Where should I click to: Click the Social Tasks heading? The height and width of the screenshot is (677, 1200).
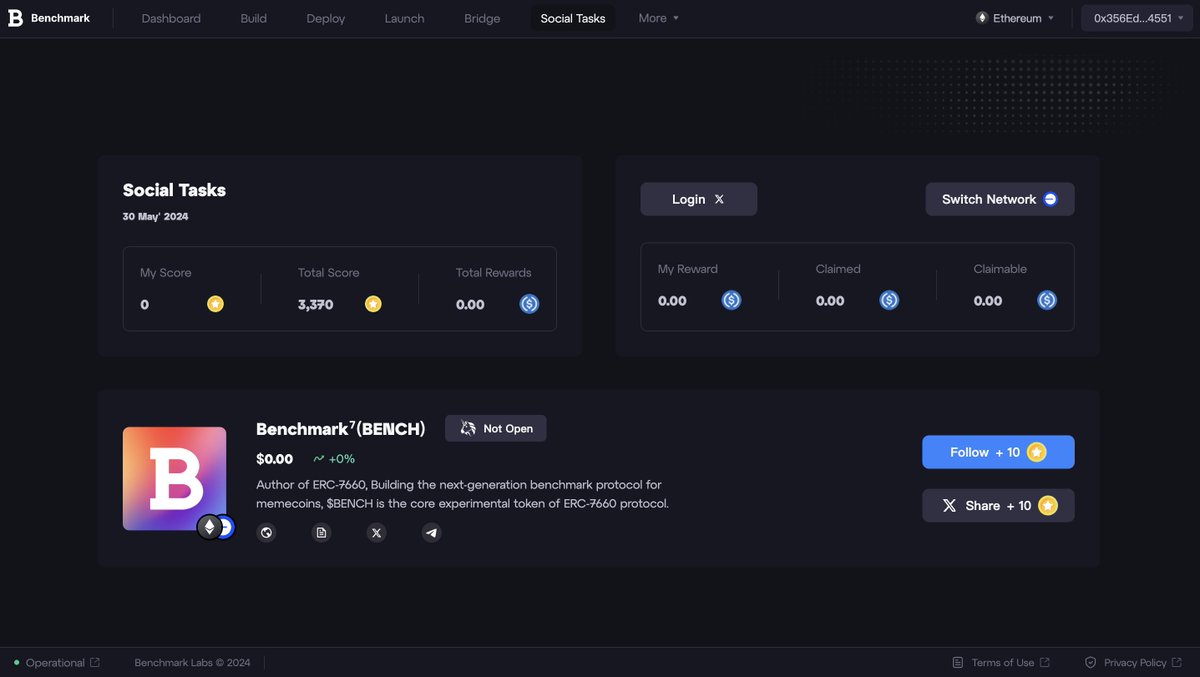tap(174, 190)
